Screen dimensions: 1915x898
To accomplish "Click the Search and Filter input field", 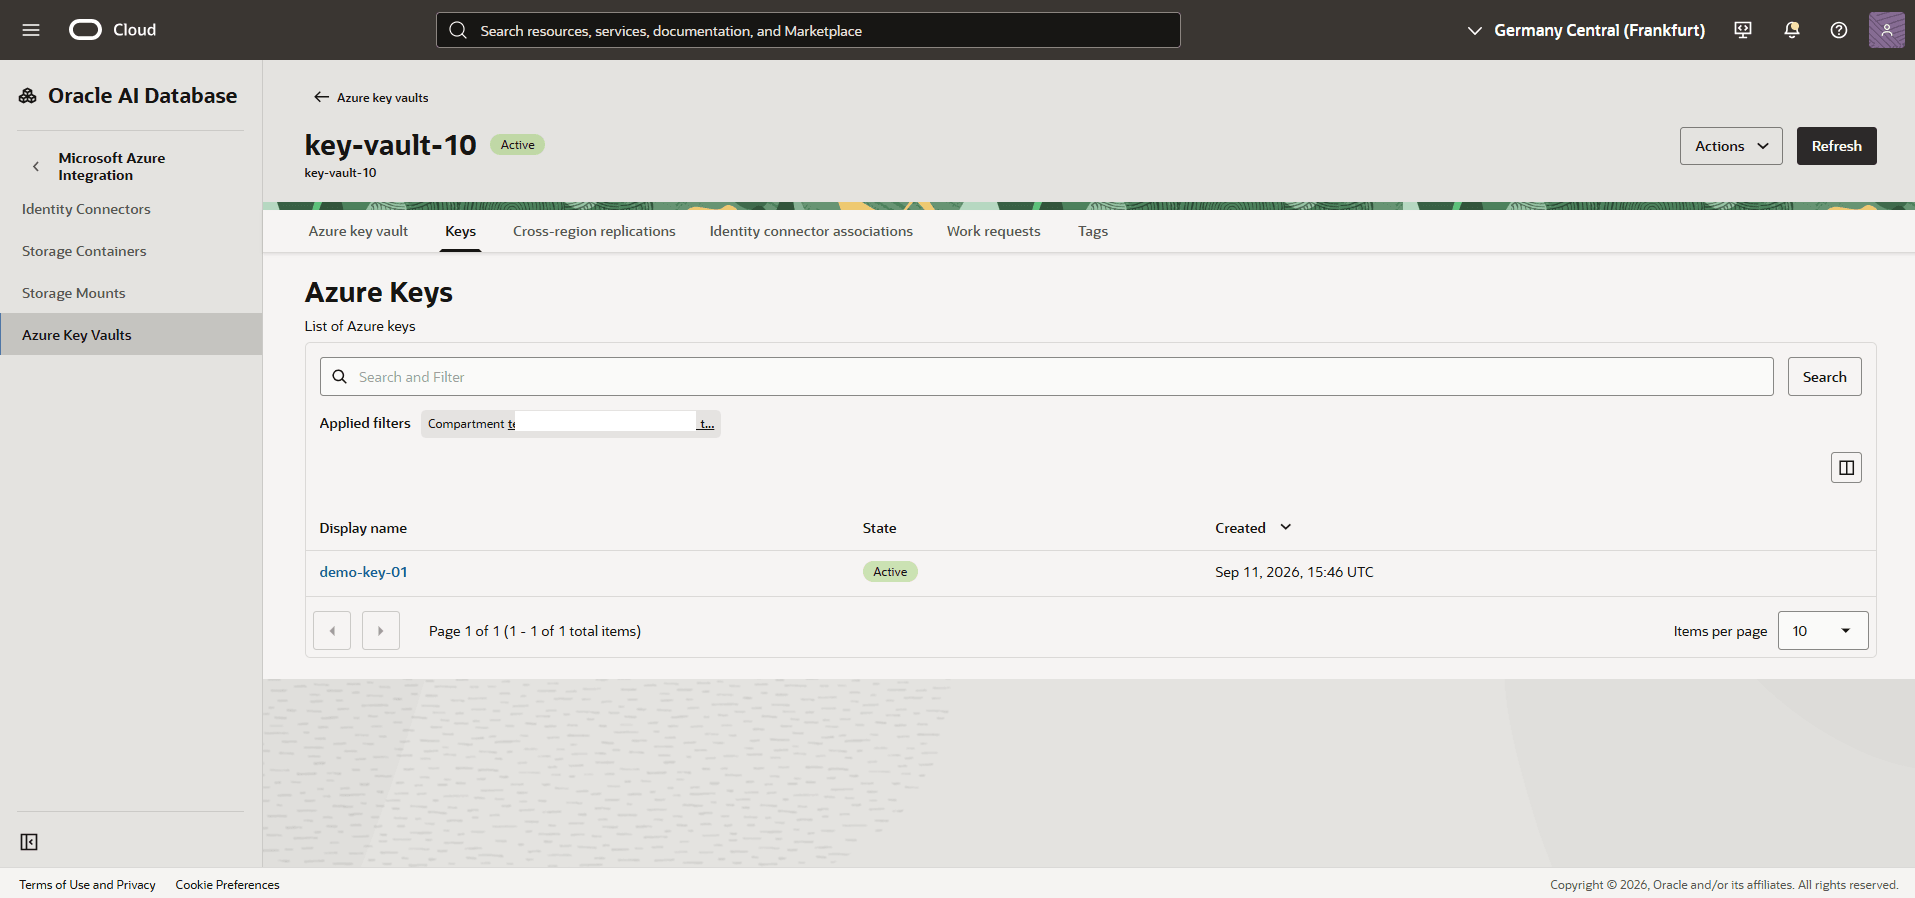I will (1046, 377).
